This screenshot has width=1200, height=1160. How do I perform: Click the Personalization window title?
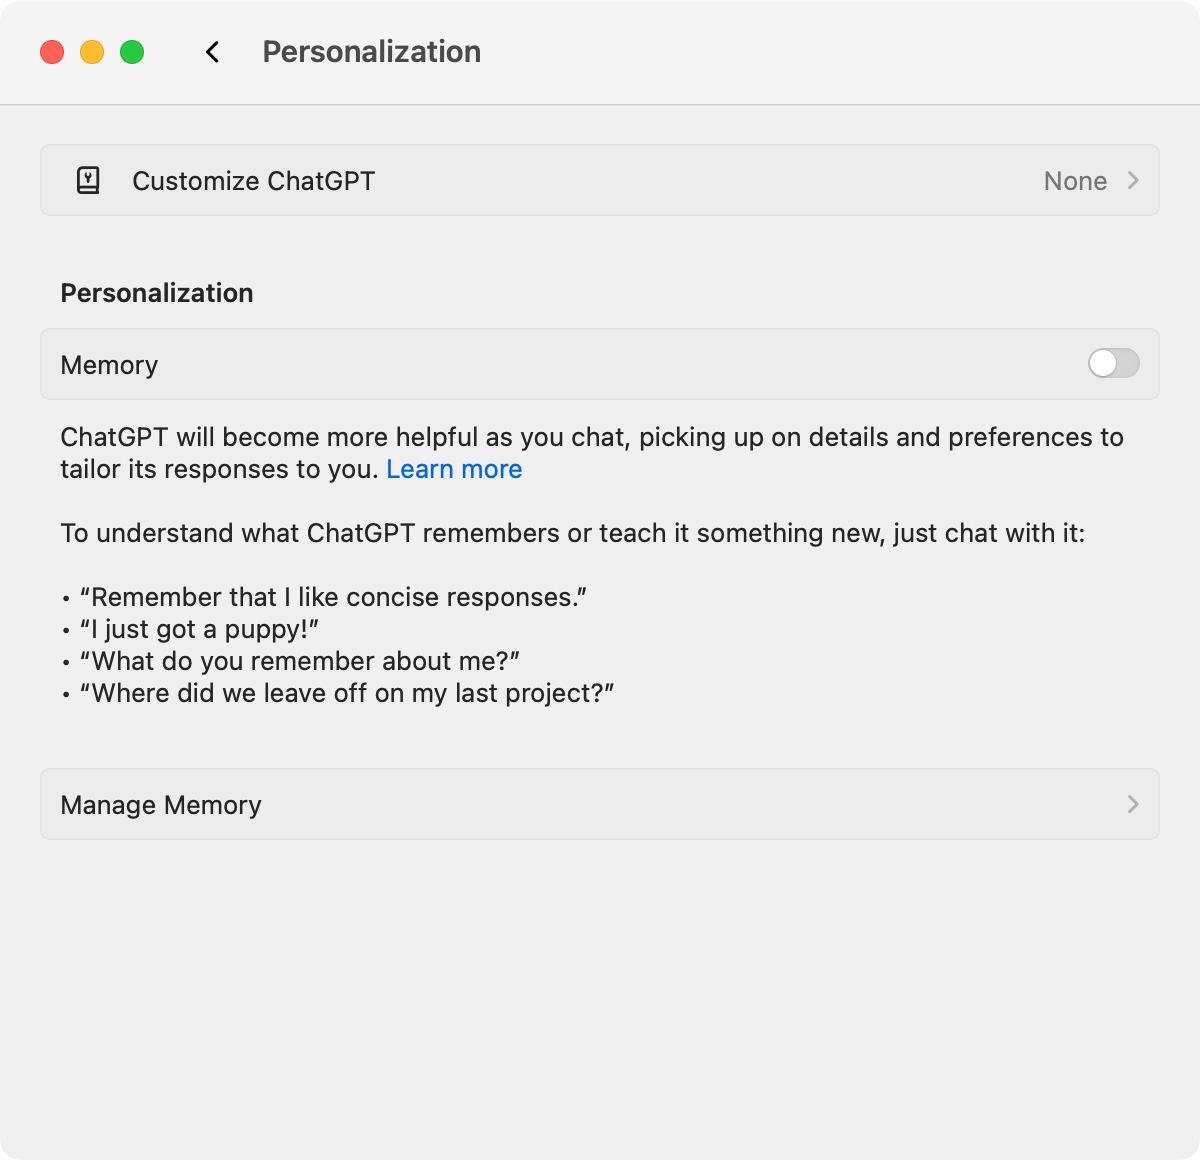coord(371,52)
